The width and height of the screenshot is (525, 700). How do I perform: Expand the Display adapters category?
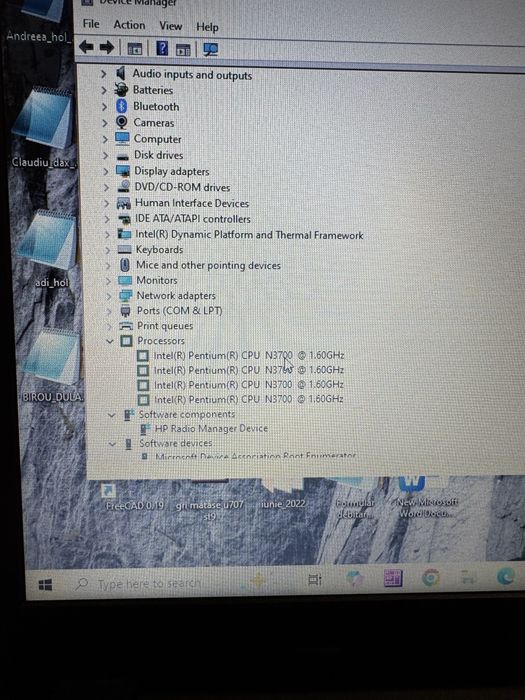(x=106, y=171)
